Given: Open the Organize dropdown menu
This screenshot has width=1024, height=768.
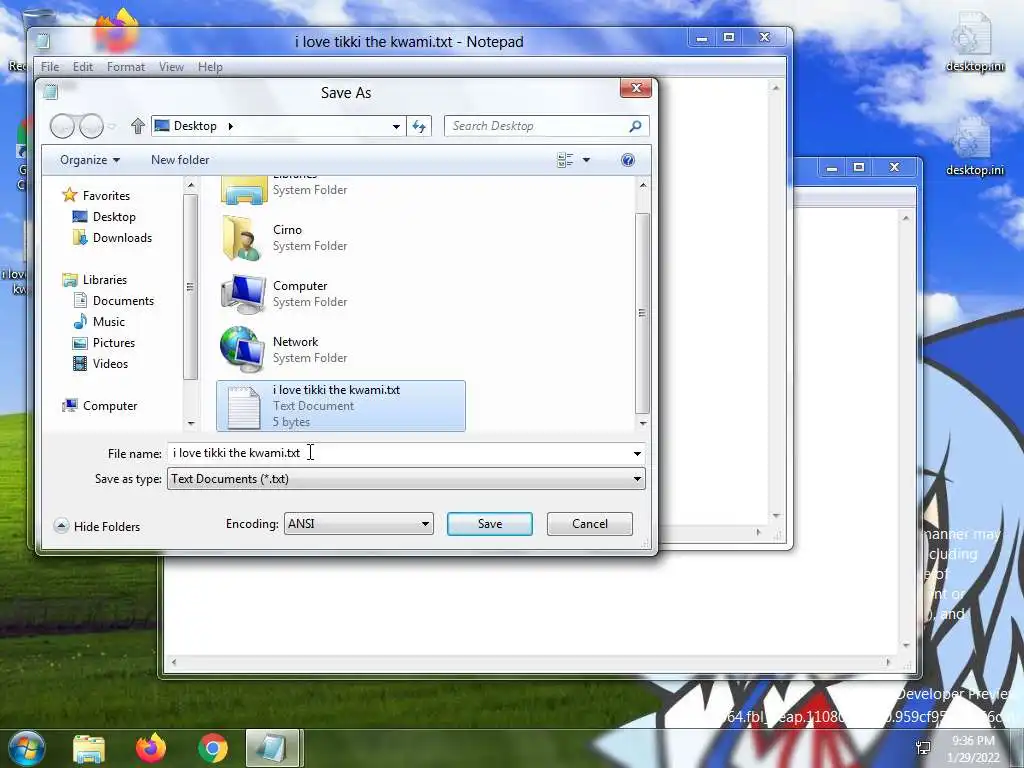Looking at the screenshot, I should click(x=89, y=160).
